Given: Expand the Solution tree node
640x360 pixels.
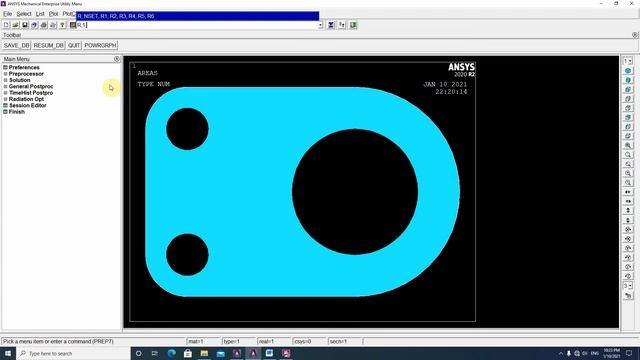Looking at the screenshot, I should click(x=6, y=80).
